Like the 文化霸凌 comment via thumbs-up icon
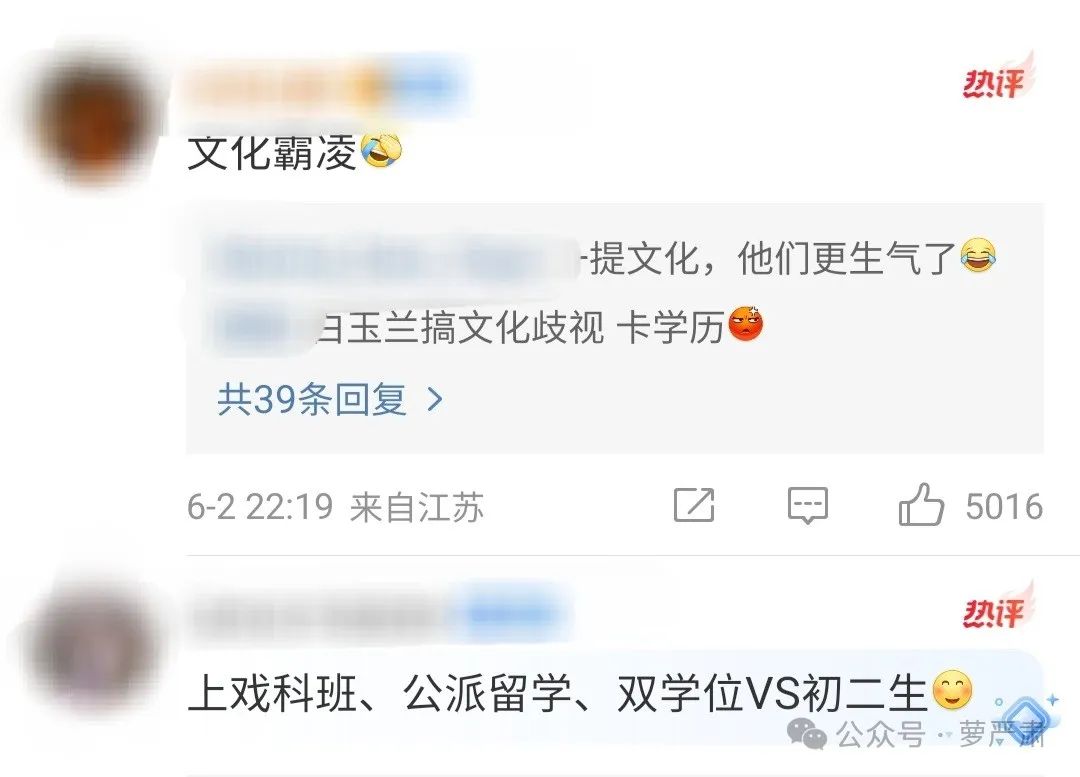The image size is (1080, 777). (921, 506)
